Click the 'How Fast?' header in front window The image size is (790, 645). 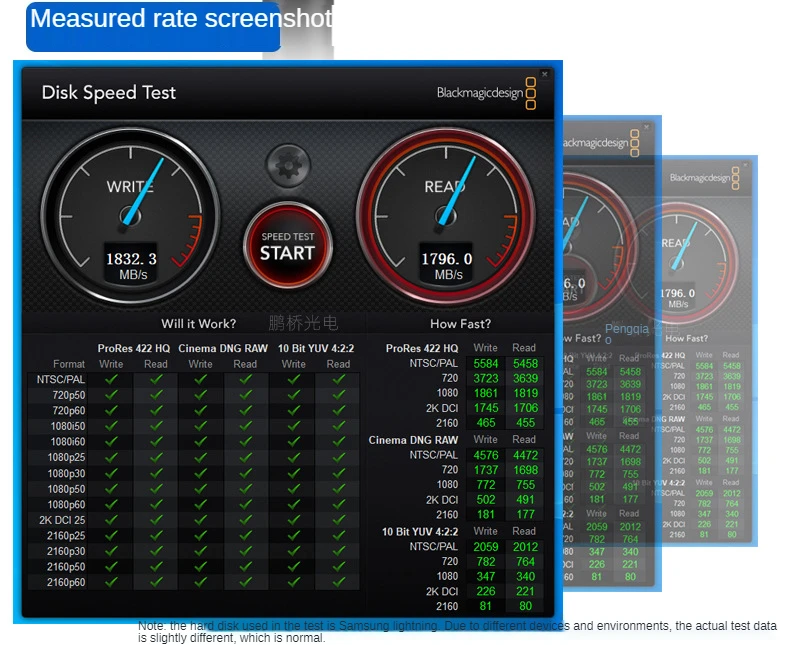click(x=460, y=323)
